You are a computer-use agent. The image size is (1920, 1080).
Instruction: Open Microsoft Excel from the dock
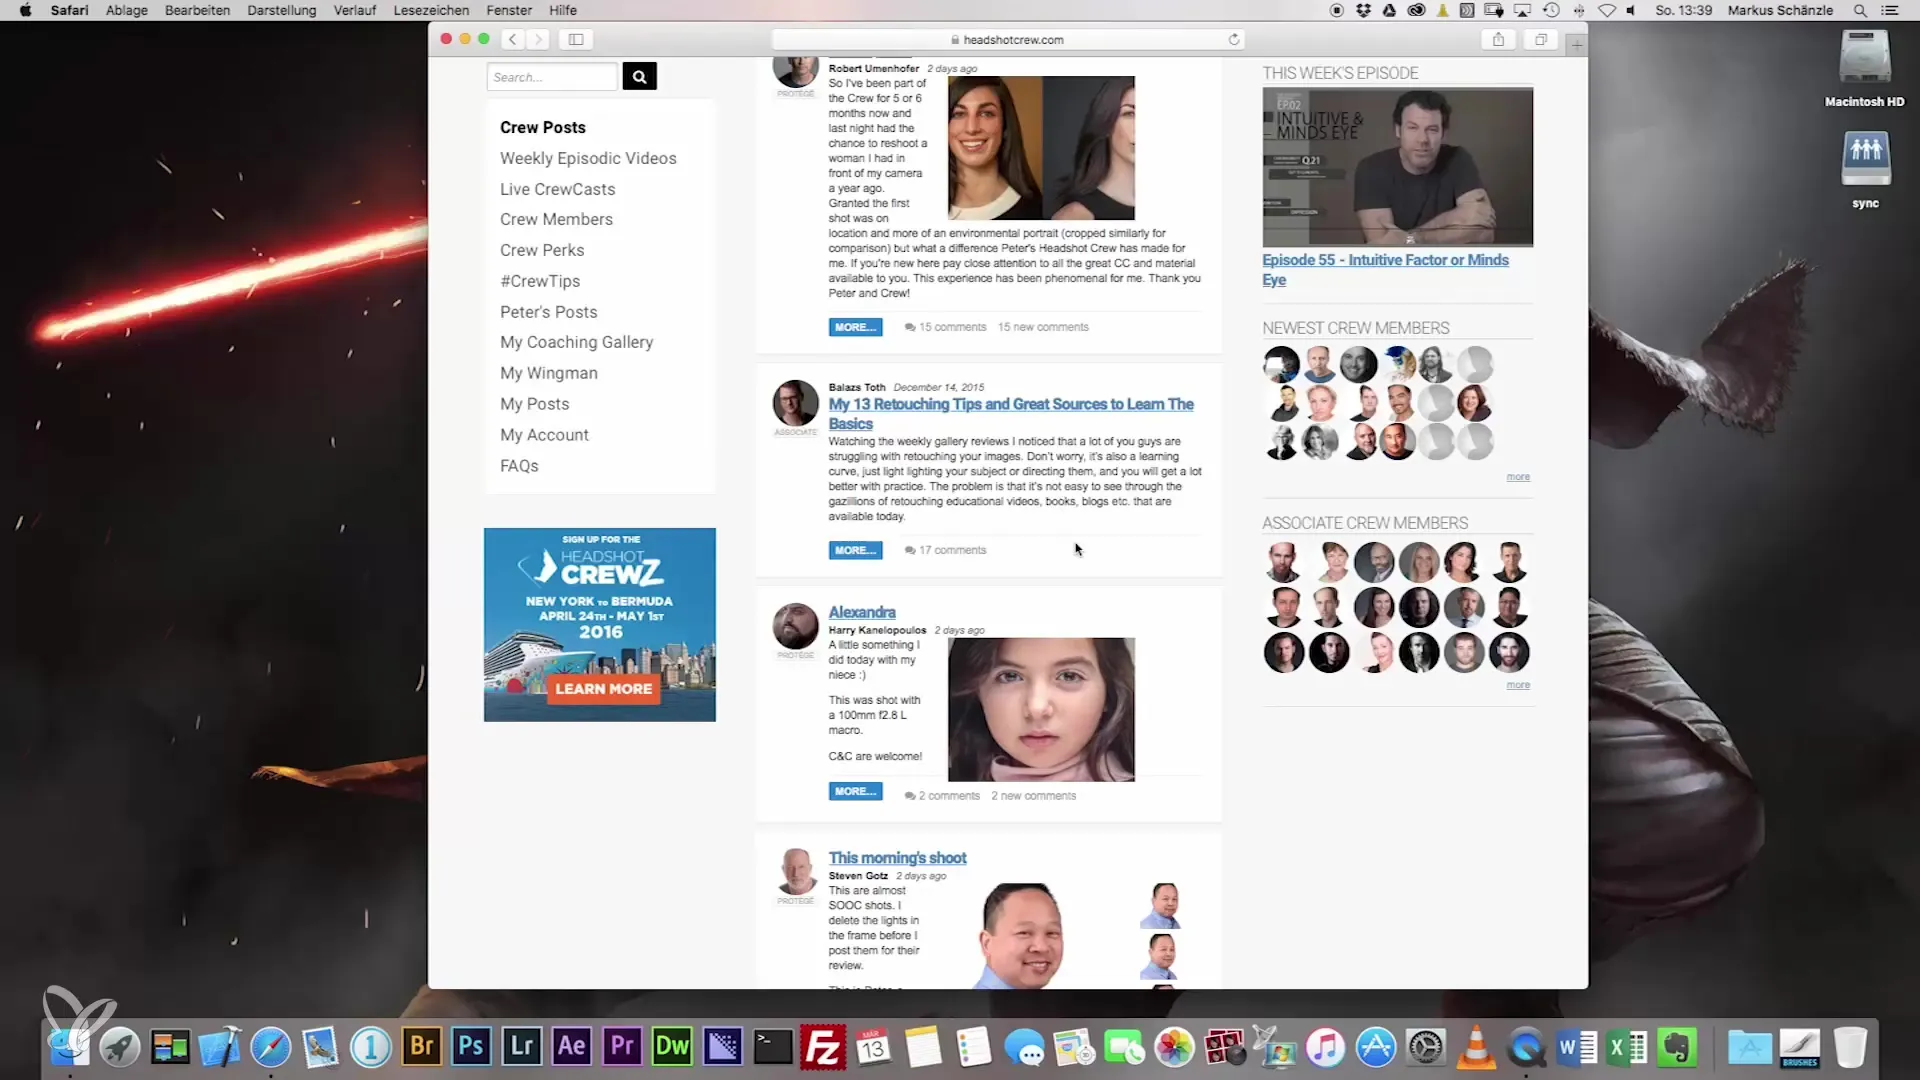(x=1627, y=1047)
